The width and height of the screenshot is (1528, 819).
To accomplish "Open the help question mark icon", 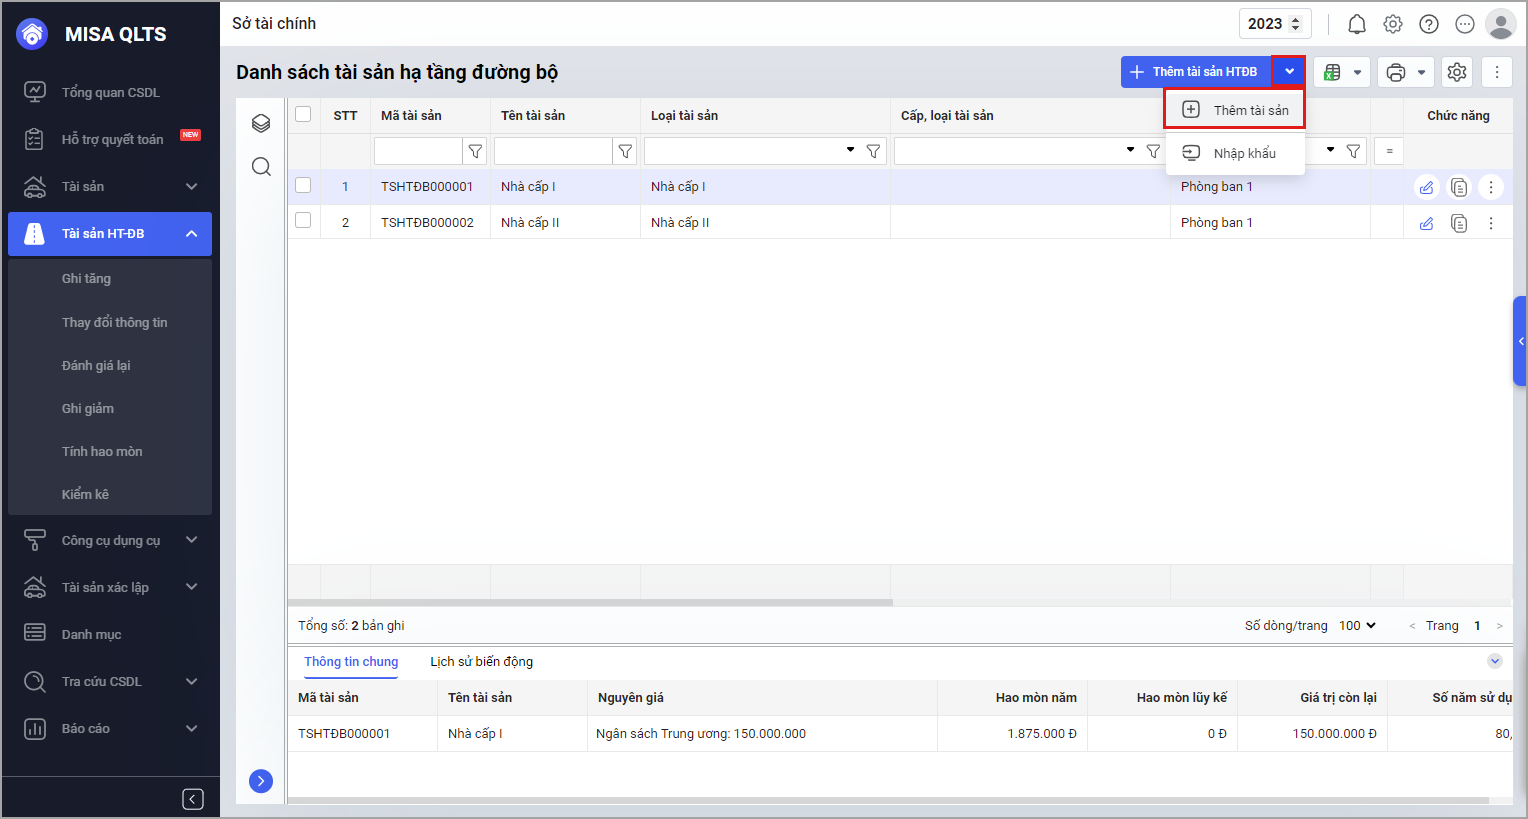I will tap(1429, 24).
